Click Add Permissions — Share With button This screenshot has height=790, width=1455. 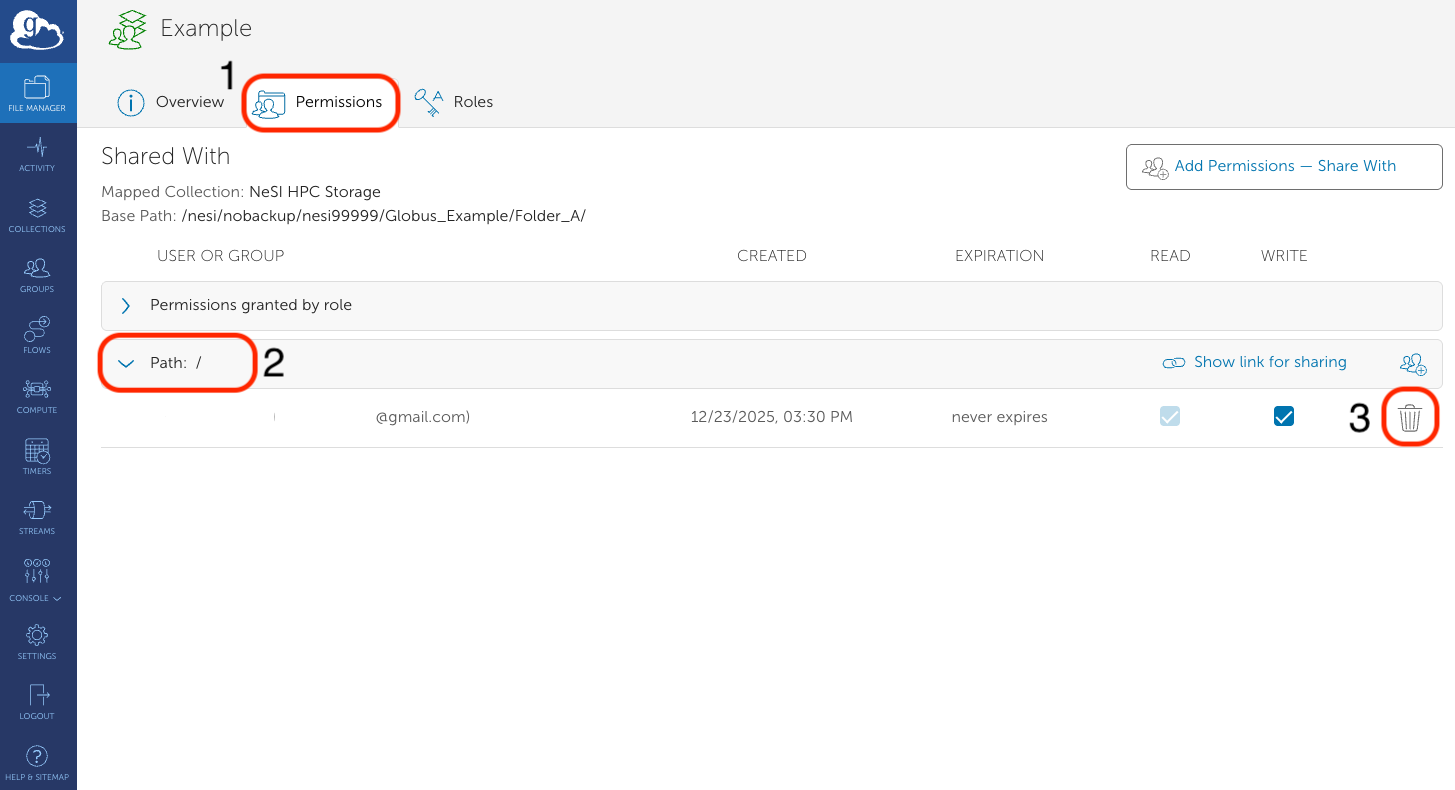click(1283, 167)
